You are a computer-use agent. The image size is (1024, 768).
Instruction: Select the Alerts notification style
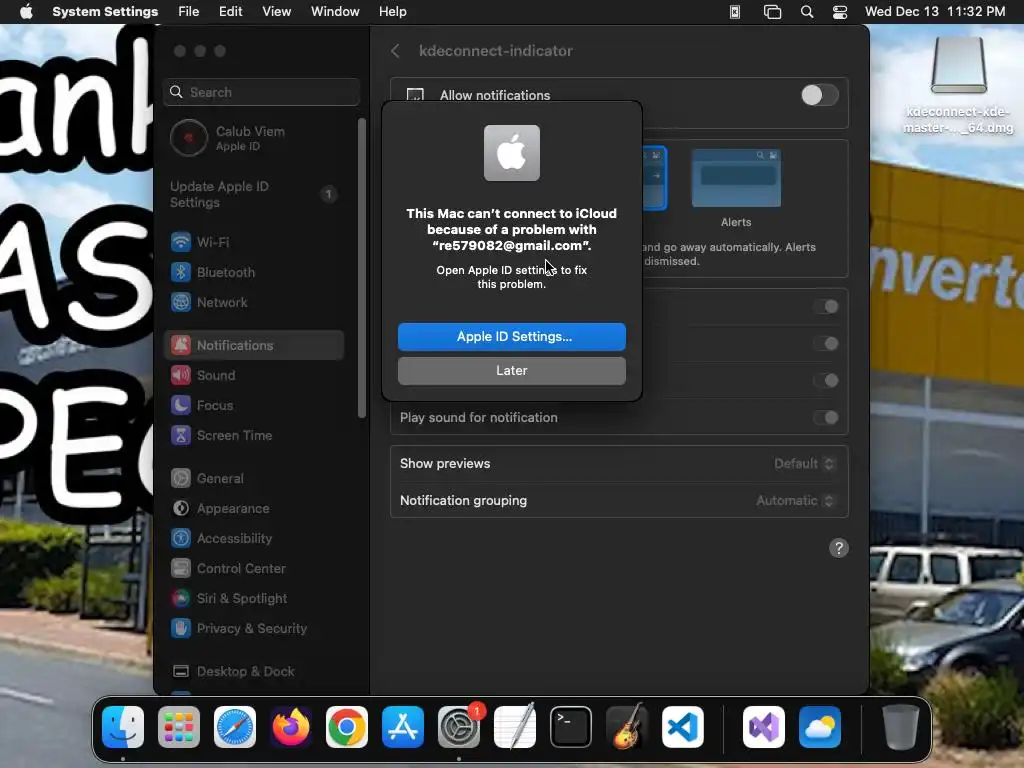click(736, 188)
